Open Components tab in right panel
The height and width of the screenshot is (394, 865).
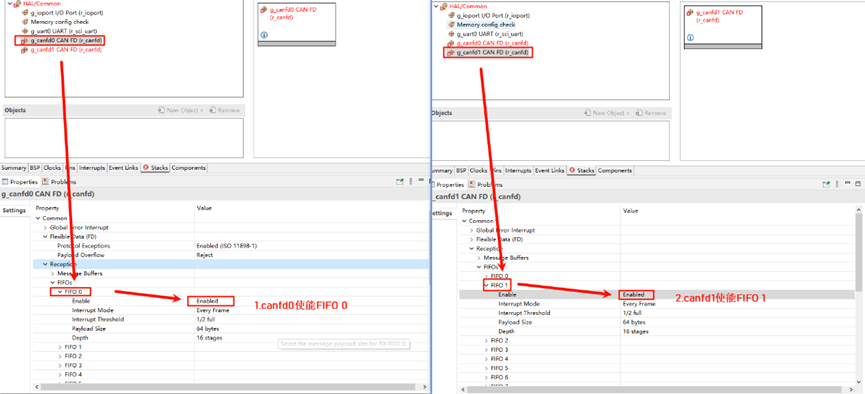click(615, 171)
